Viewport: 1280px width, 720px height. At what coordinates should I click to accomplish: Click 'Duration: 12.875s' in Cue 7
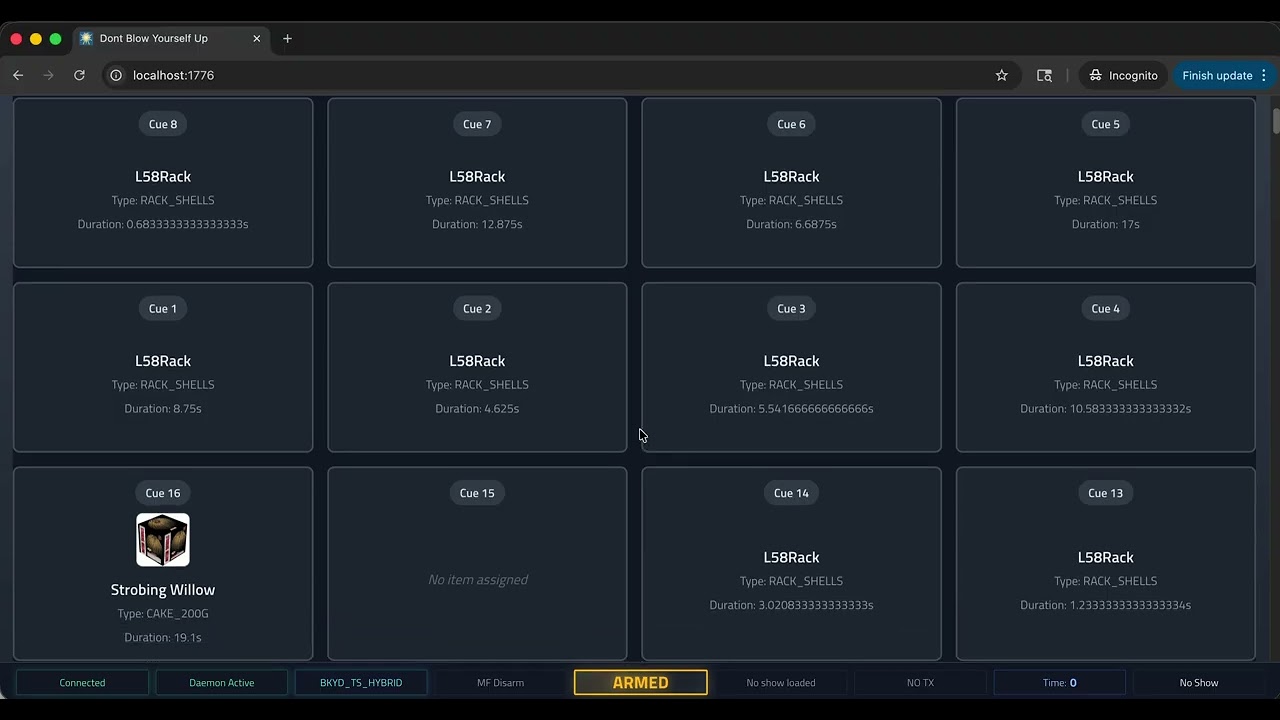click(477, 224)
